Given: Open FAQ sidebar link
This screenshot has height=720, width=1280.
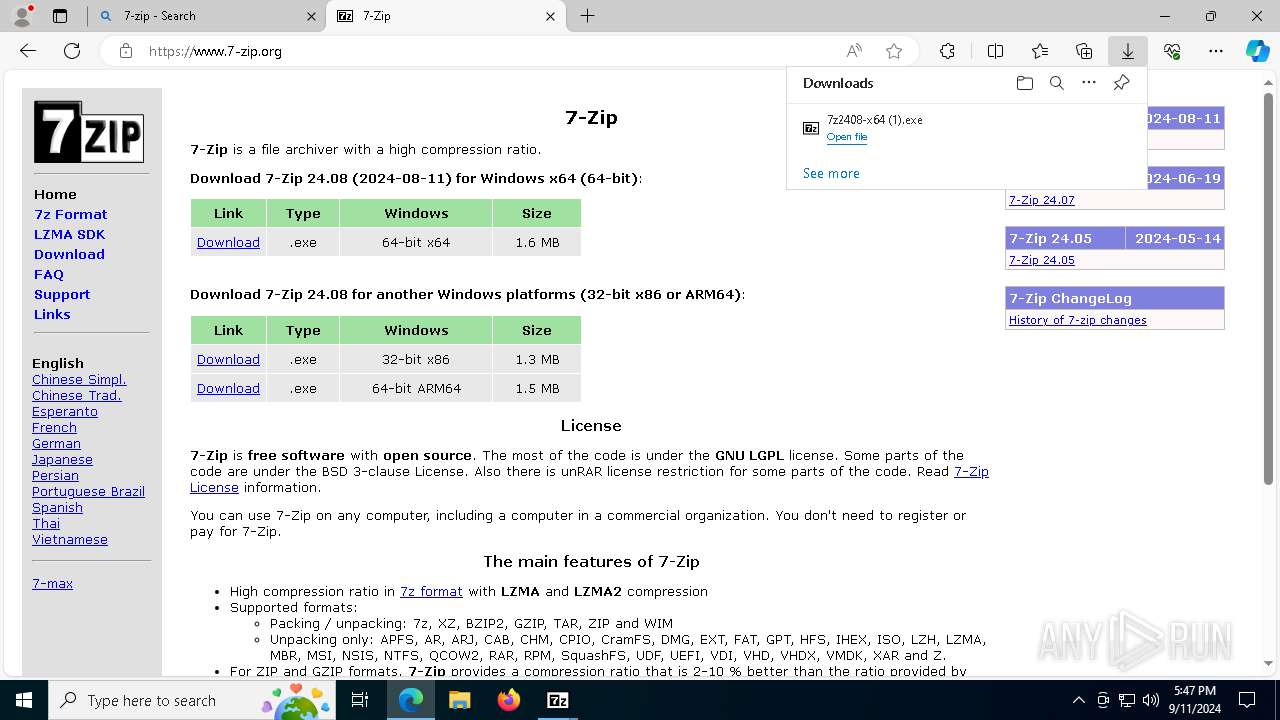Looking at the screenshot, I should click(49, 274).
